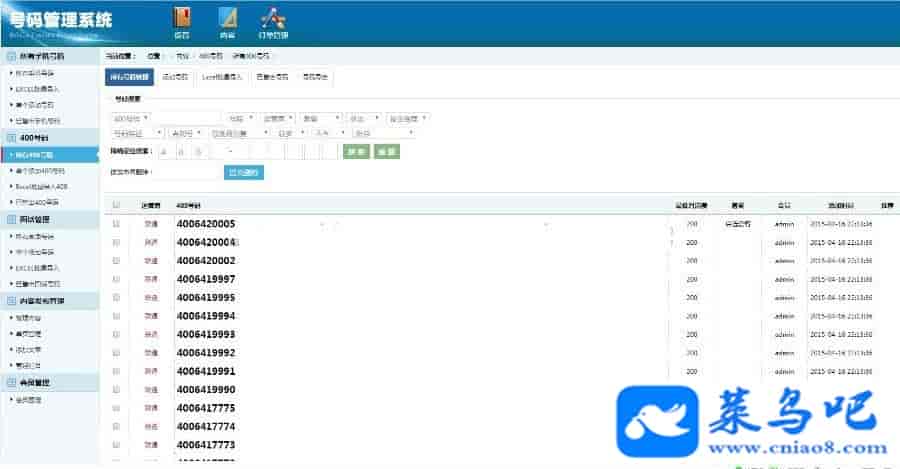The width and height of the screenshot is (900, 469).
Task: Click the grid icon of bottom sidebar section
Action: point(11,382)
